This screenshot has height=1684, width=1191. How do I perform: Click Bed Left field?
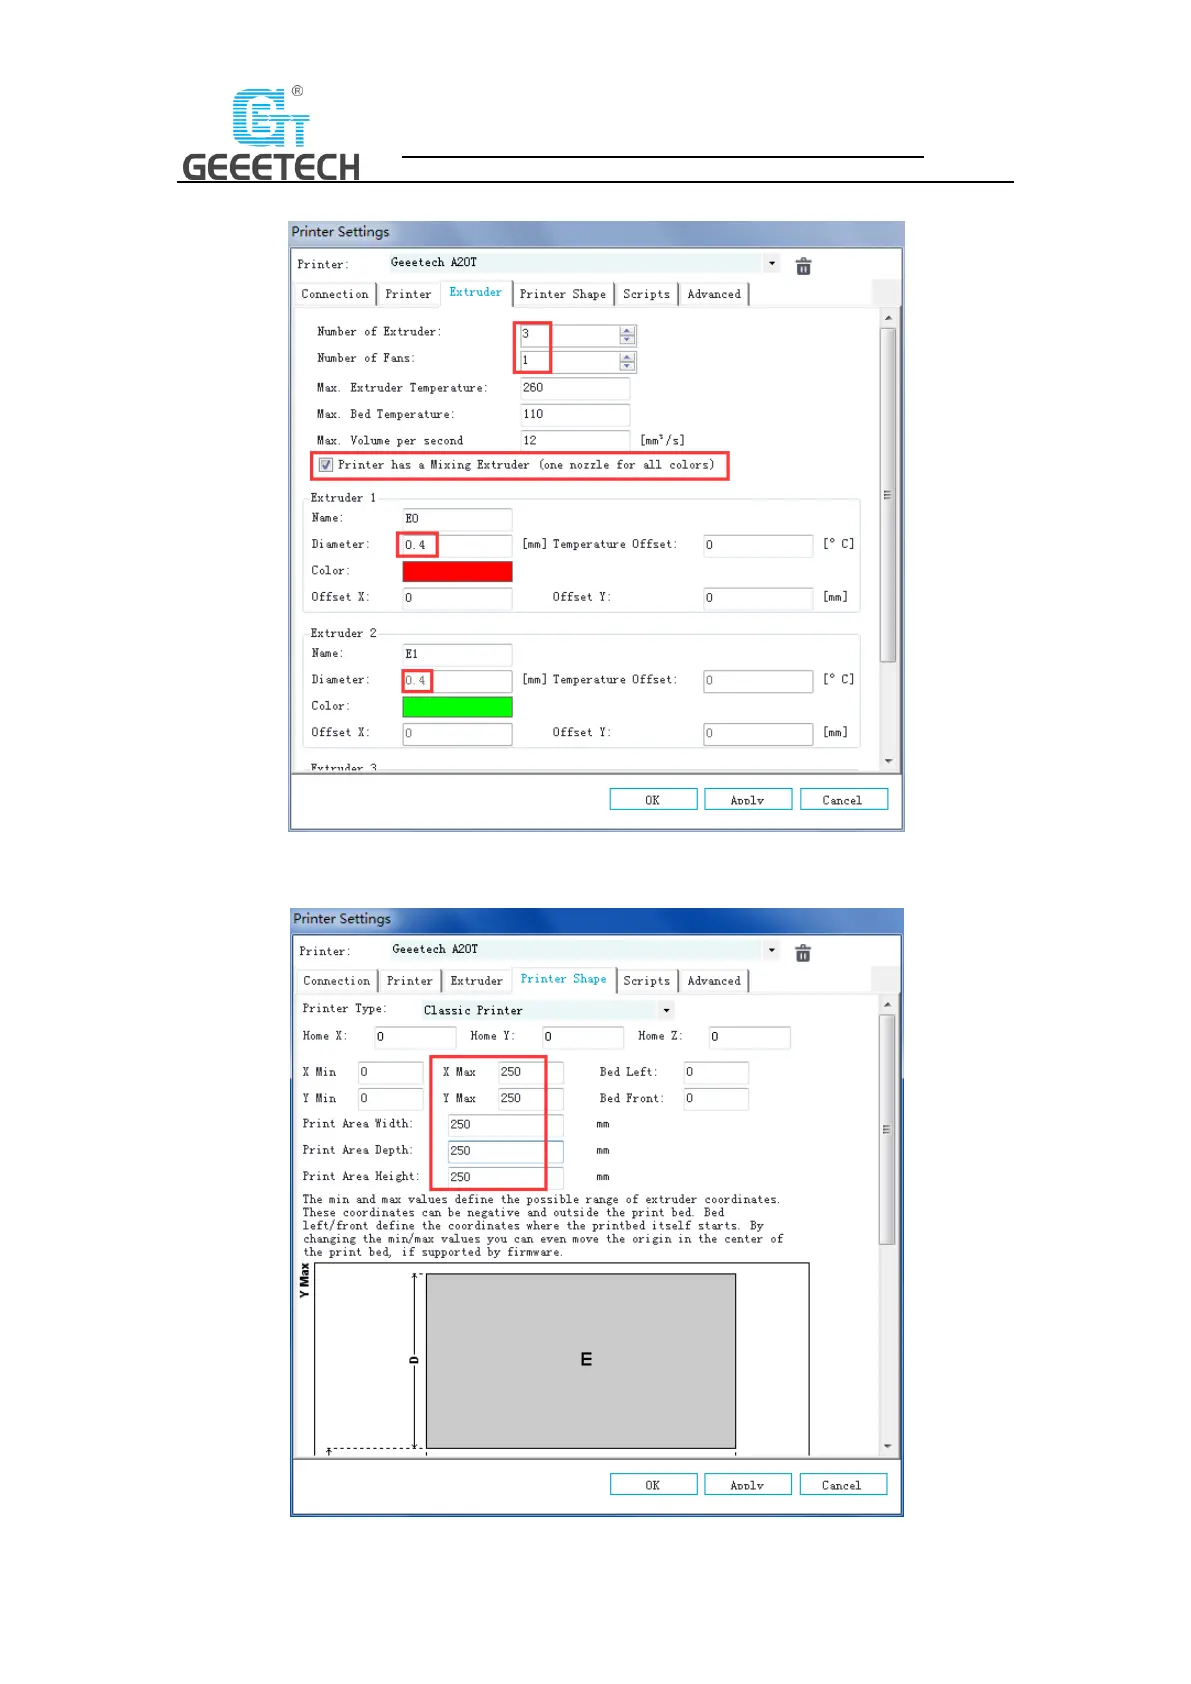[716, 1072]
